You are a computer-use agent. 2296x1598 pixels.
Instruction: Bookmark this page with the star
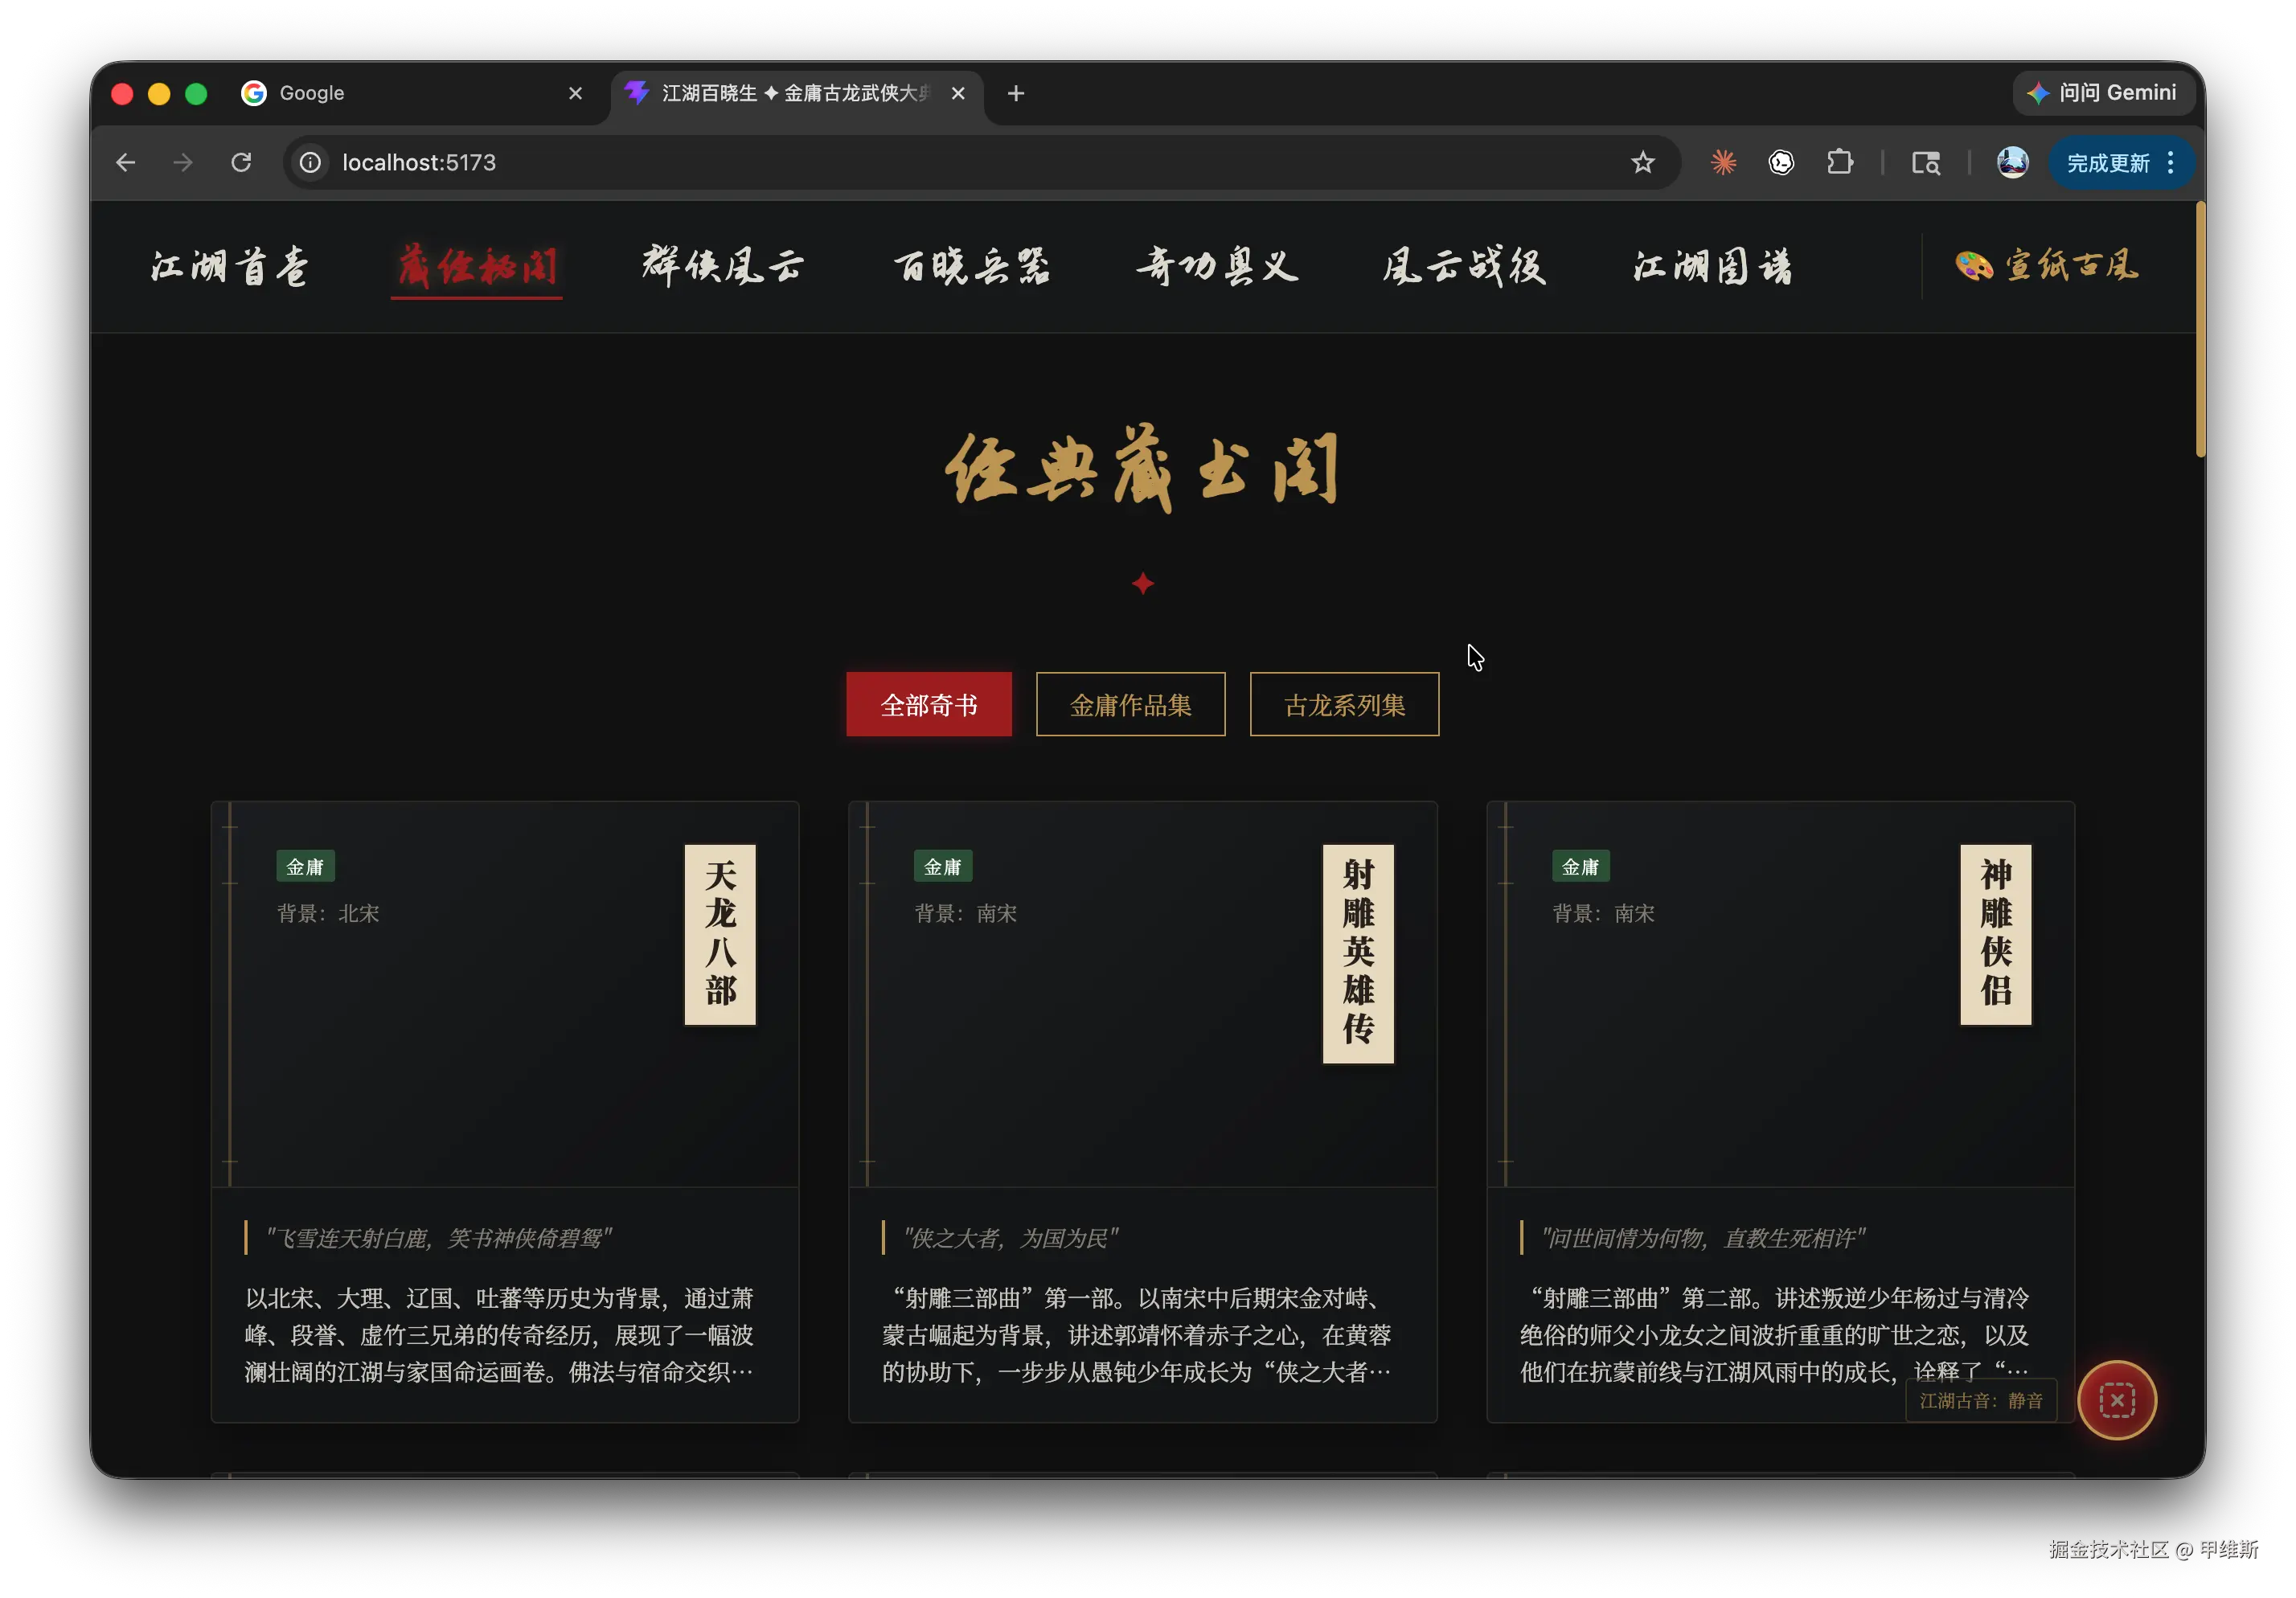(1642, 162)
